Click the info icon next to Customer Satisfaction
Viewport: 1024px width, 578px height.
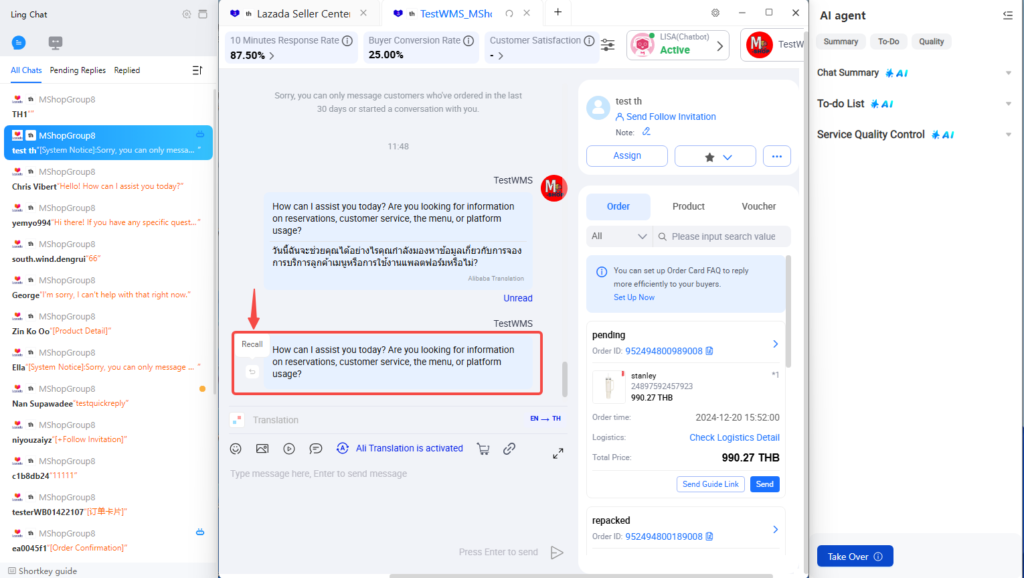[x=589, y=40]
